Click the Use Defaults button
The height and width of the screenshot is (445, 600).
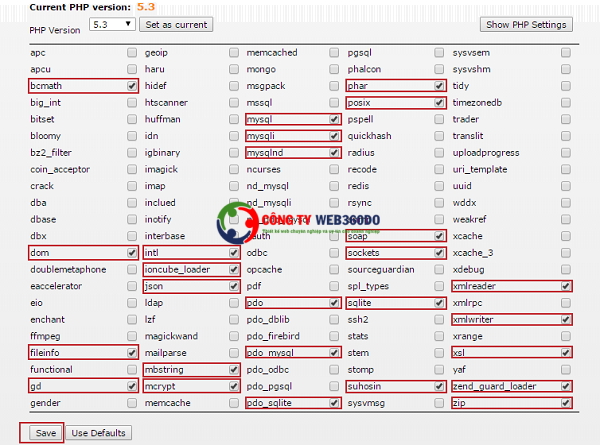(x=98, y=433)
